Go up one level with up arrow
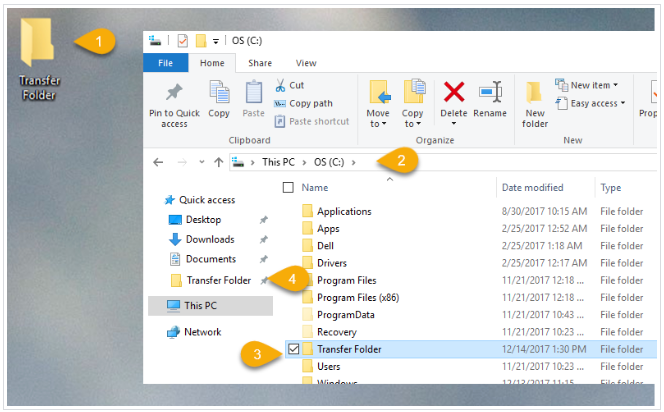The width and height of the screenshot is (664, 412). point(219,162)
